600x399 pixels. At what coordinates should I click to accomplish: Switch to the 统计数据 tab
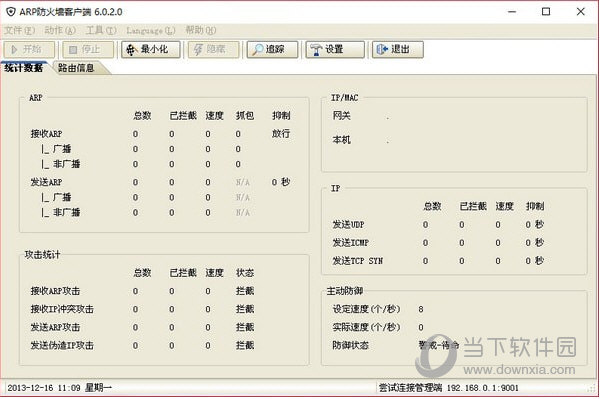tap(24, 68)
